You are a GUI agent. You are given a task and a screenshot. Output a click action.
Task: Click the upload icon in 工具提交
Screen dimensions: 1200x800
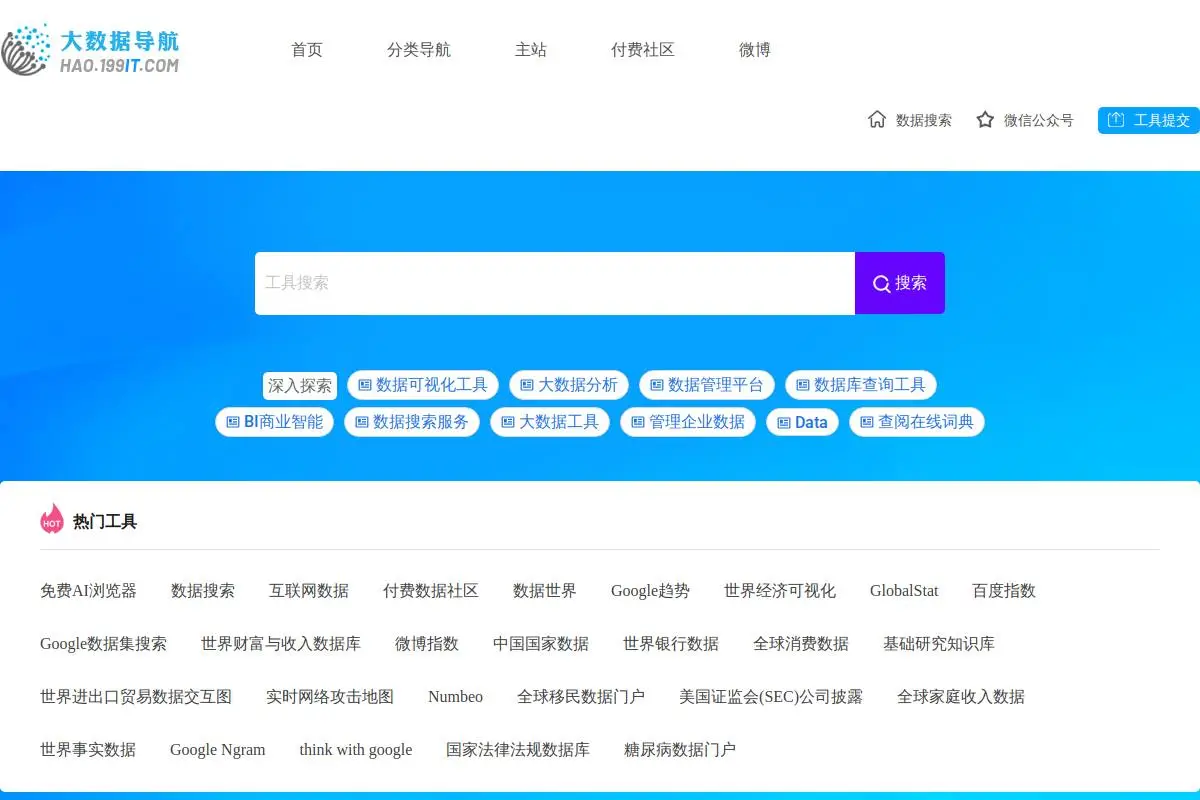[x=1116, y=120]
